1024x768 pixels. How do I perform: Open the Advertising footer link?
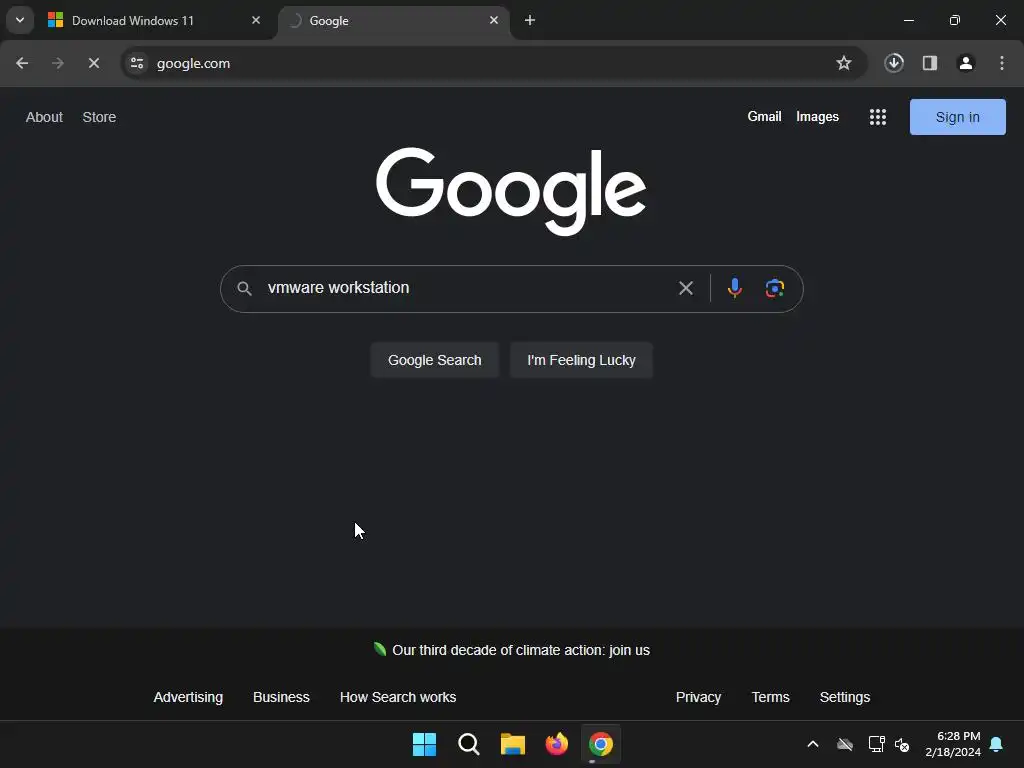[188, 697]
